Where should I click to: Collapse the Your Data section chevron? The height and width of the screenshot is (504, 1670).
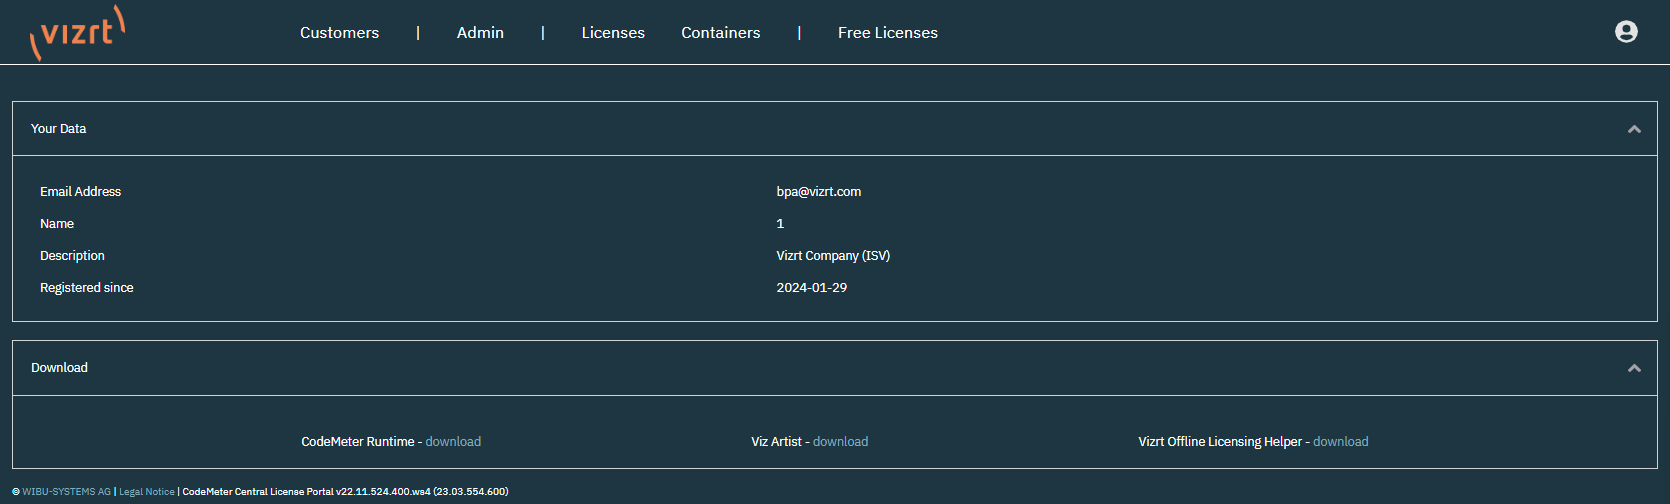point(1634,129)
